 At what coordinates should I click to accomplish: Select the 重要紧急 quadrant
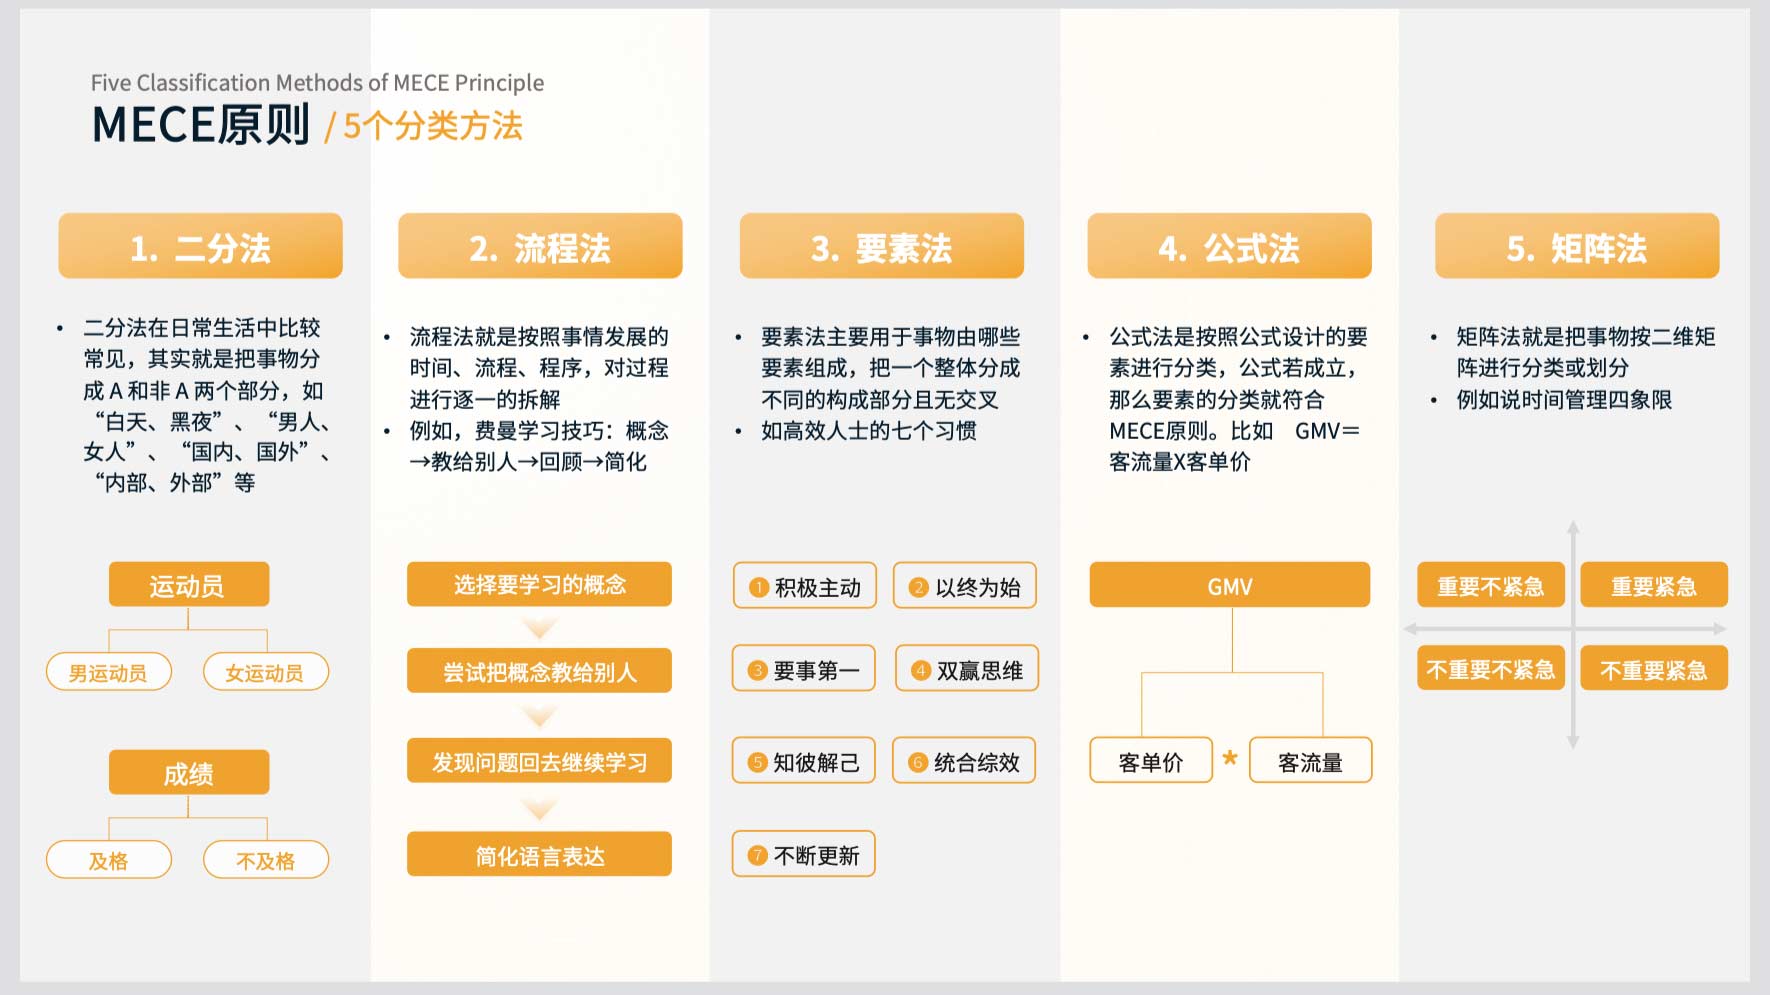tap(1654, 586)
